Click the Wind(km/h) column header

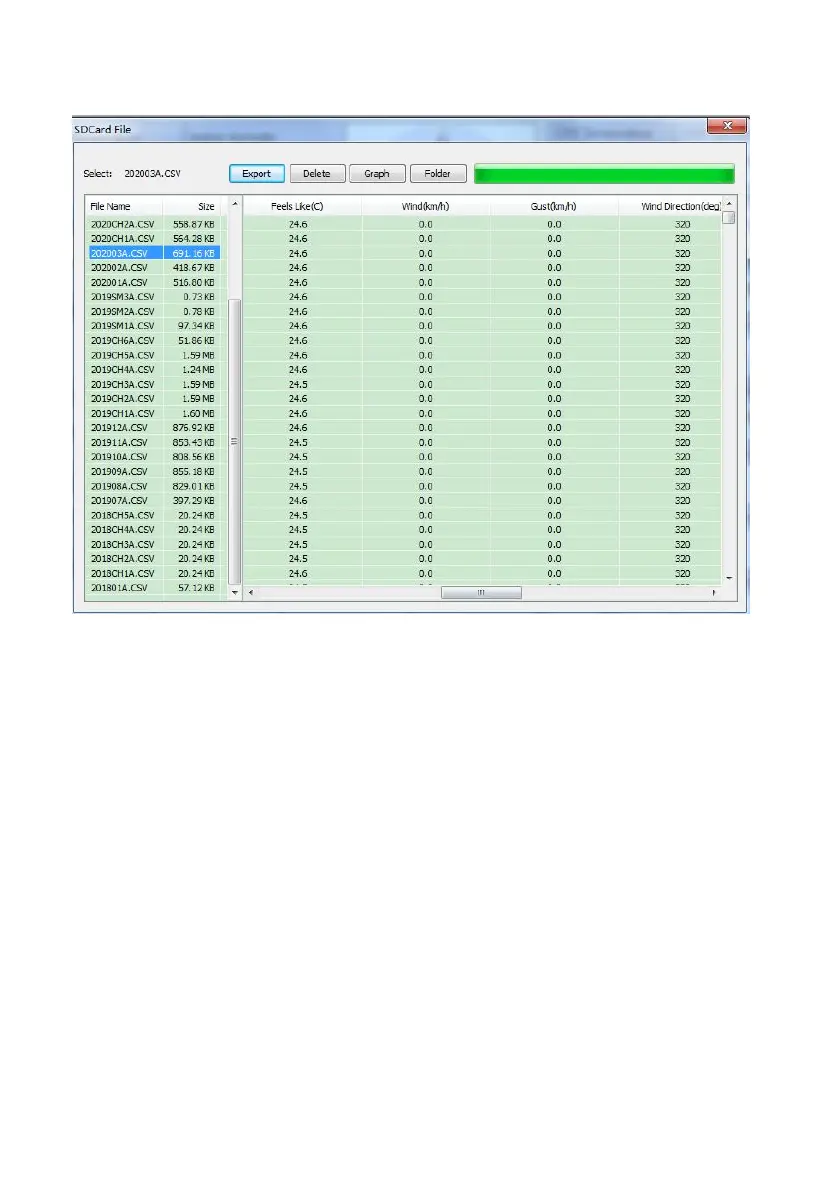click(425, 206)
